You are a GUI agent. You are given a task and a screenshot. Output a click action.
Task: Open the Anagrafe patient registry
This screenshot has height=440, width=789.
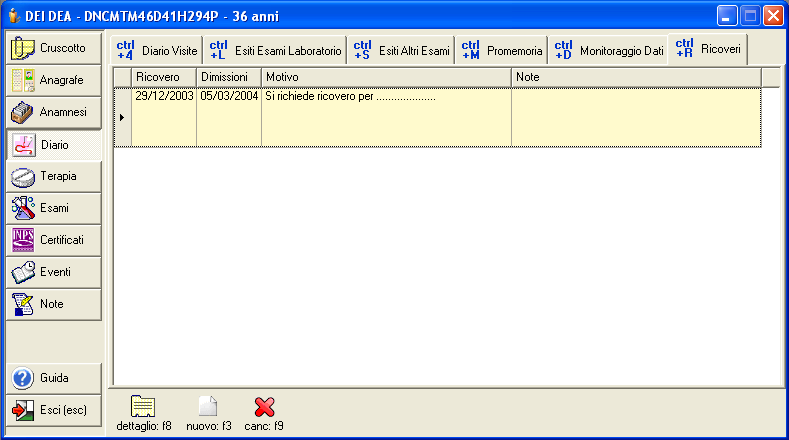[53, 80]
